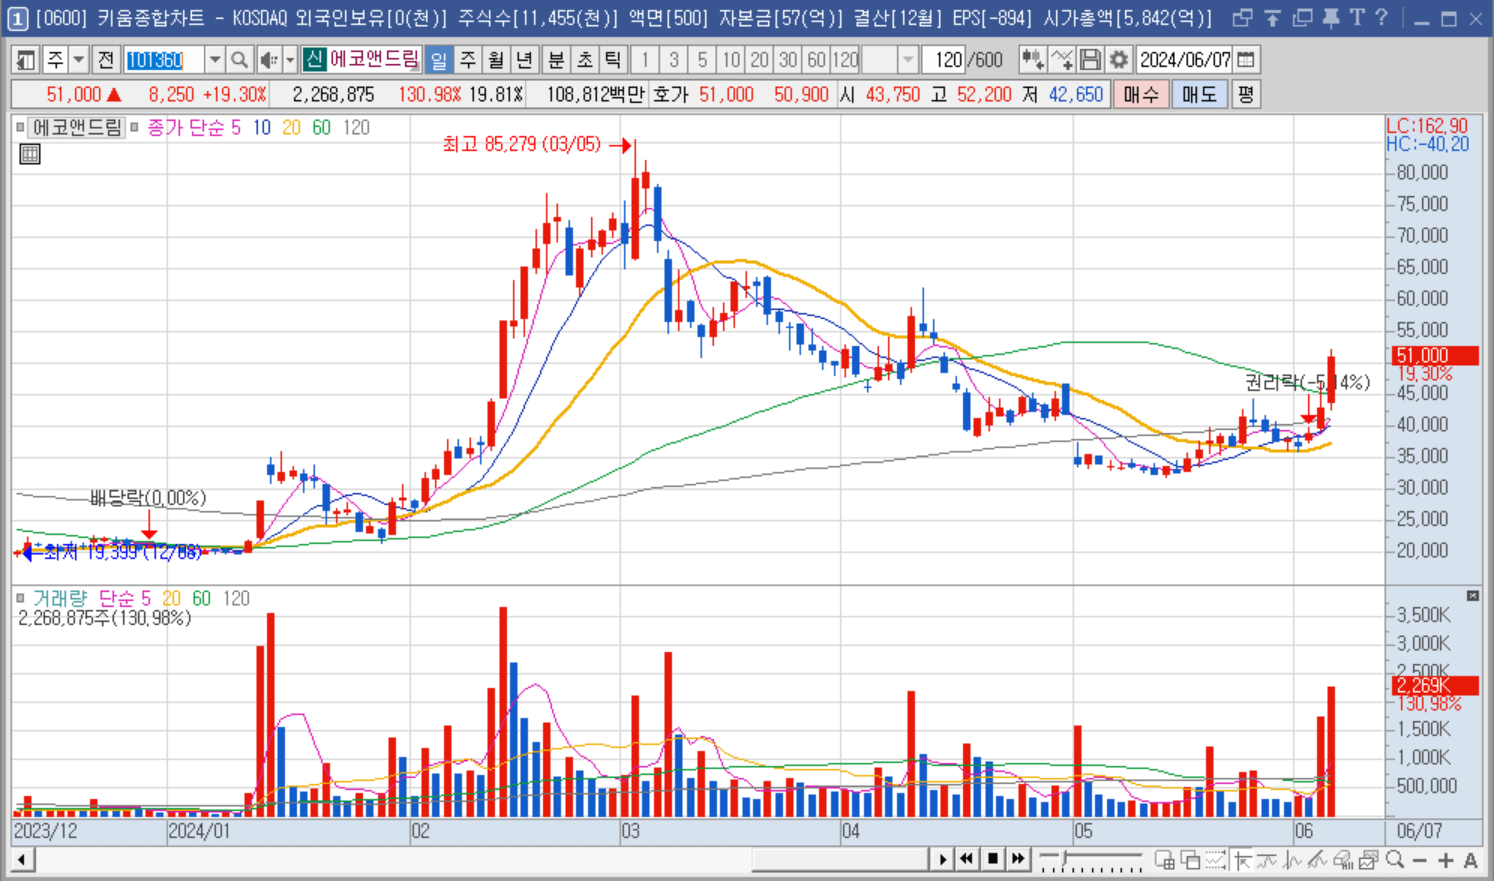Switch the chart to the weekly (주) period

pos(467,60)
